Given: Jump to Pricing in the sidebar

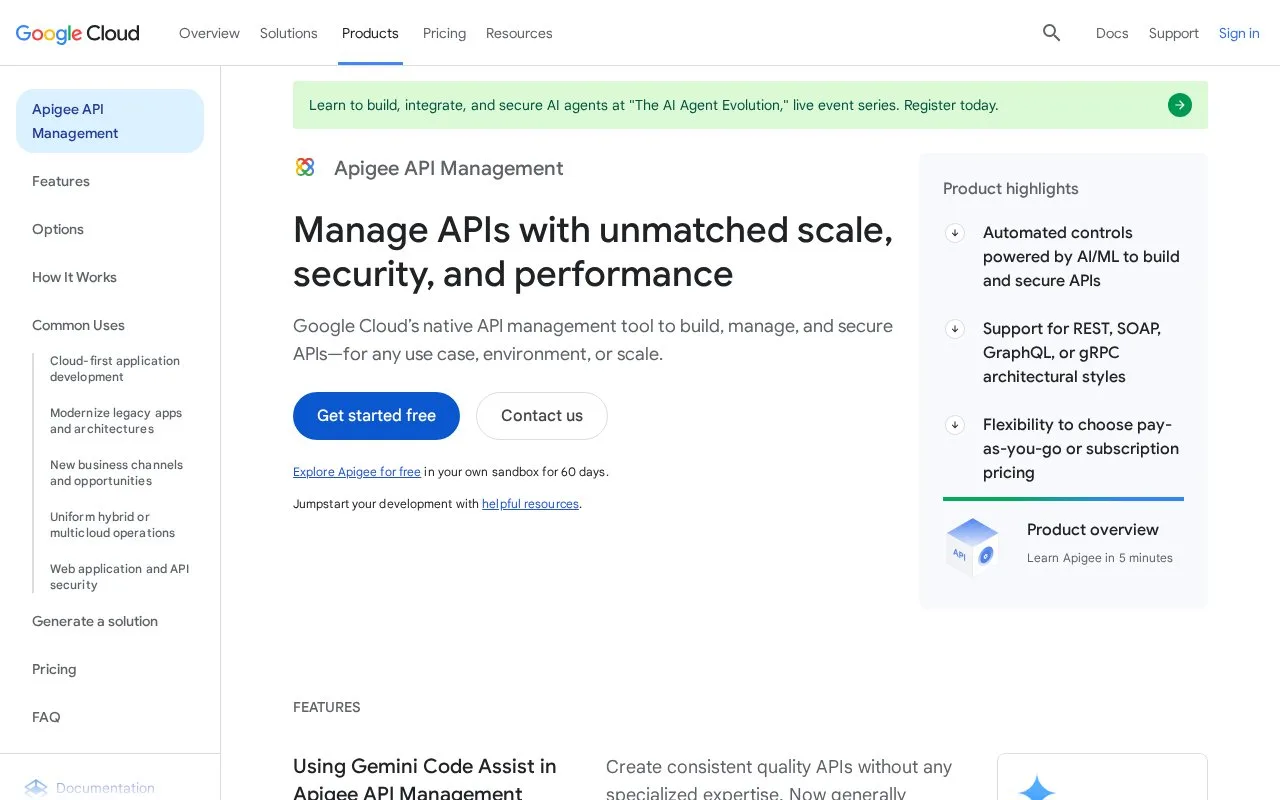Looking at the screenshot, I should pyautogui.click(x=54, y=669).
